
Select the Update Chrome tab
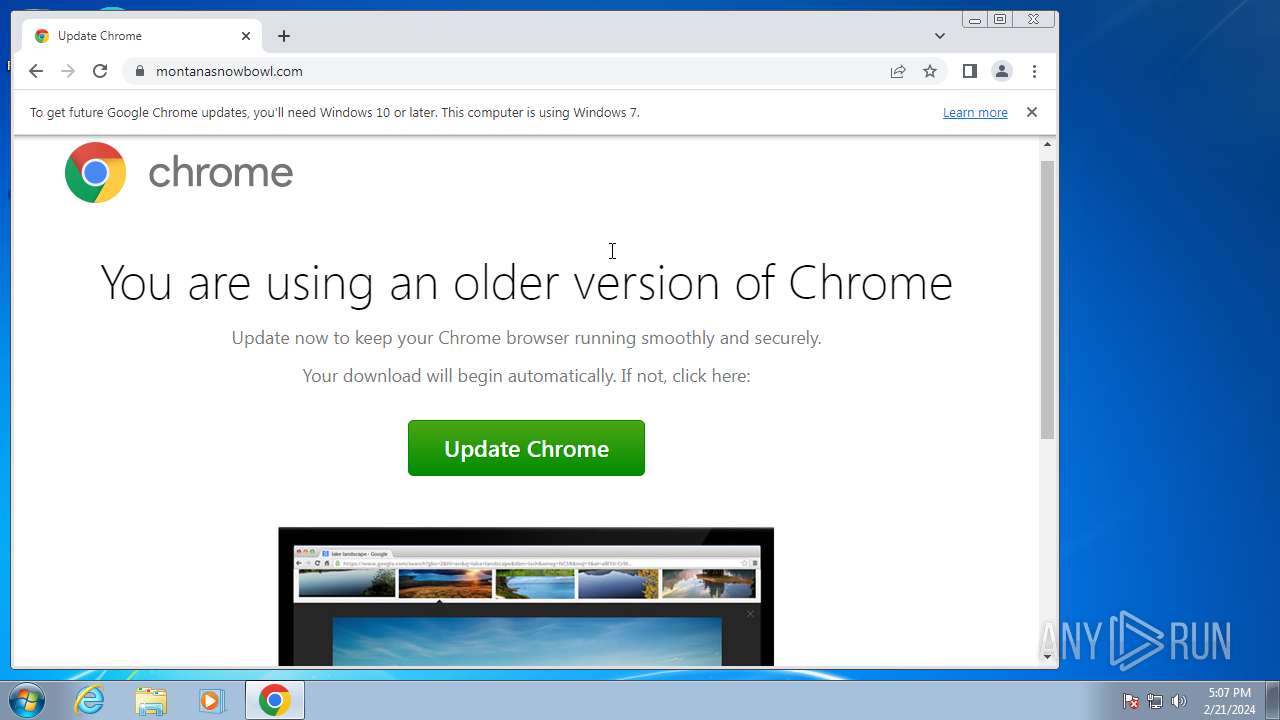click(x=142, y=36)
